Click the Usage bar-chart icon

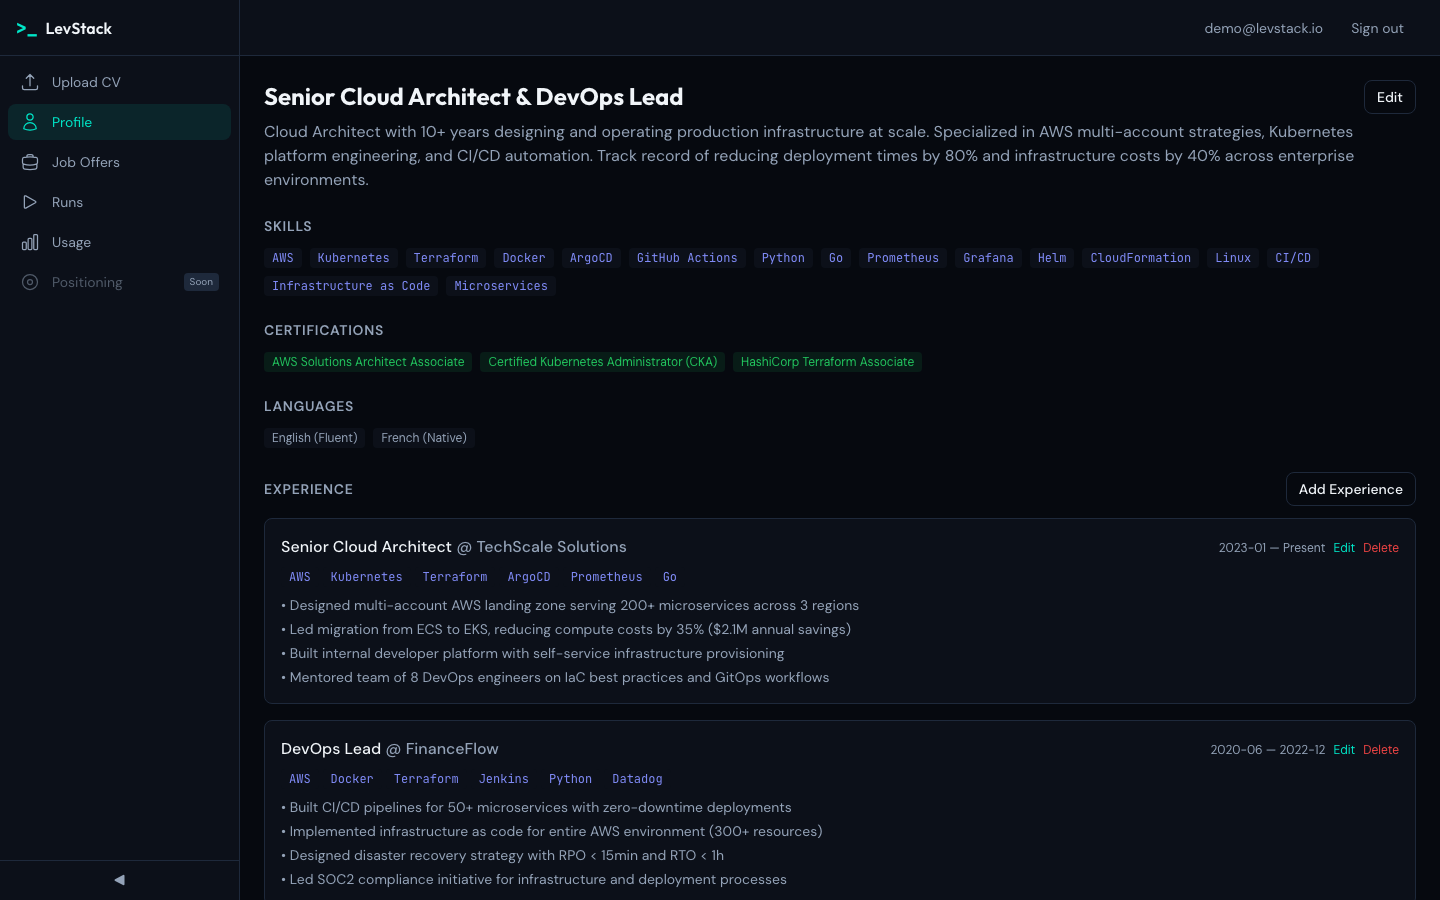pyautogui.click(x=31, y=241)
